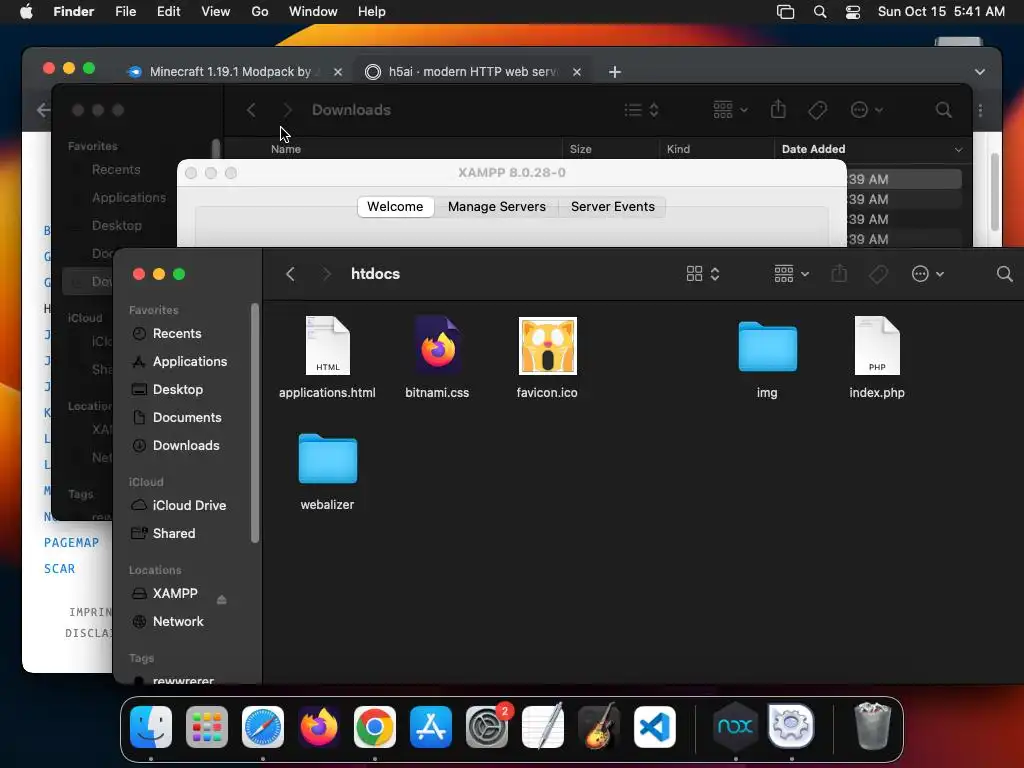Go back in Downloads Finder window
The height and width of the screenshot is (768, 1024).
click(x=251, y=110)
